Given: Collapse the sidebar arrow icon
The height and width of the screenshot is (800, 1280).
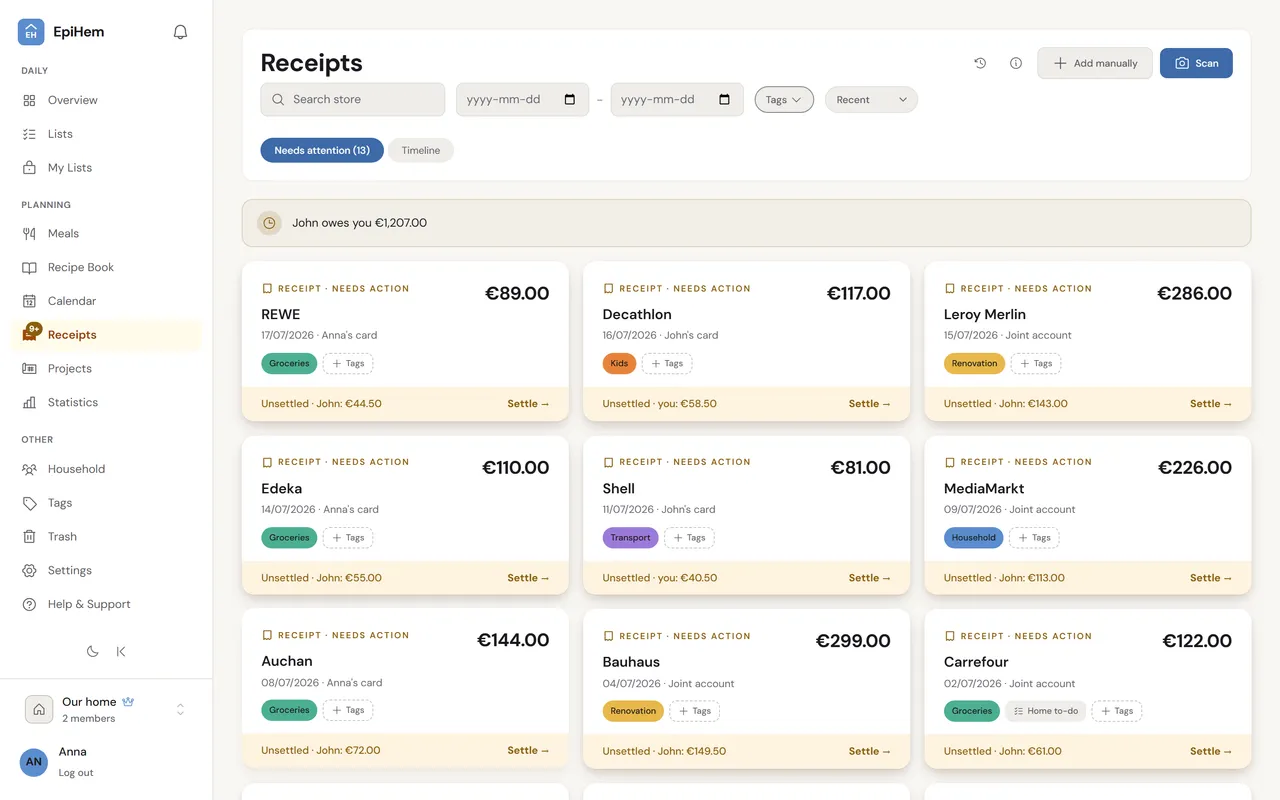Looking at the screenshot, I should [x=121, y=651].
